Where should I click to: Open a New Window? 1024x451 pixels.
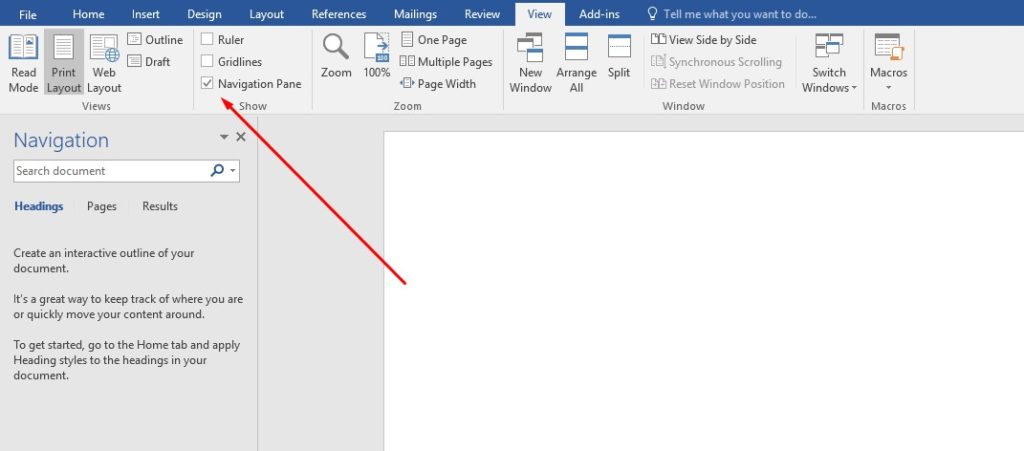(530, 63)
